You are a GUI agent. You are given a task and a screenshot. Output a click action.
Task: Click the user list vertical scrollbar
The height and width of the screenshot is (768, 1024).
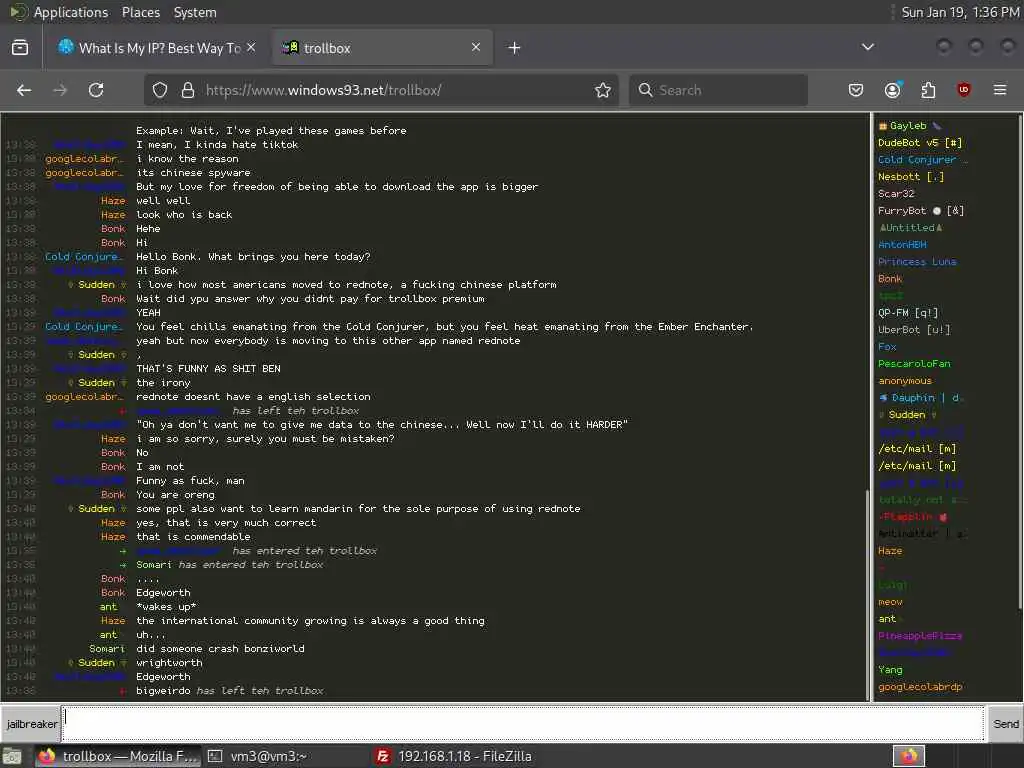coord(1020,362)
